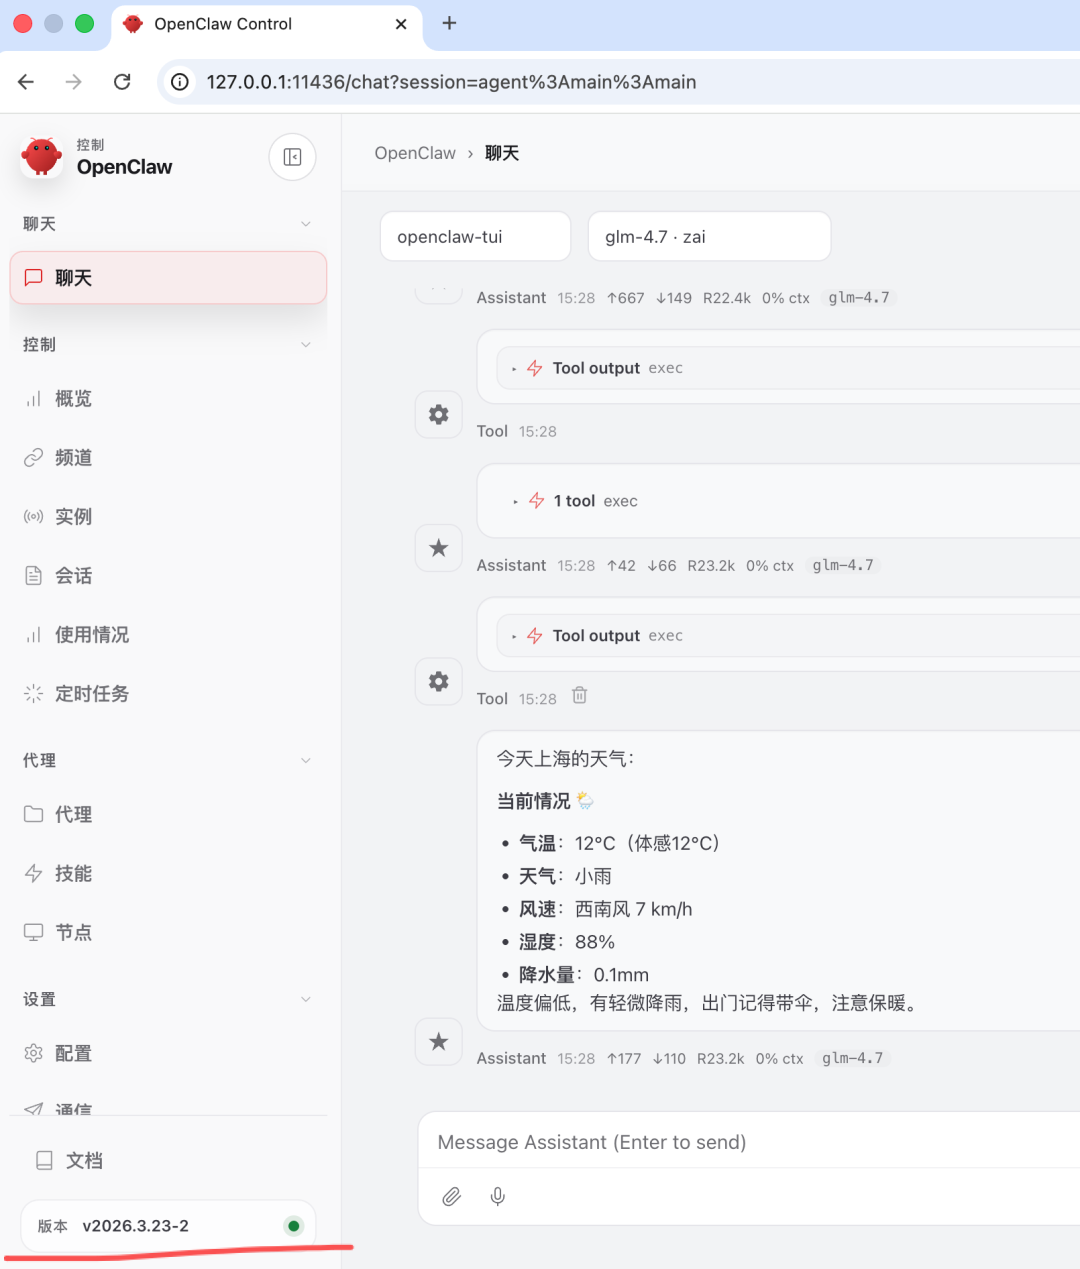
Task: Collapse the 控制 sidebar section chevron
Action: [x=306, y=345]
